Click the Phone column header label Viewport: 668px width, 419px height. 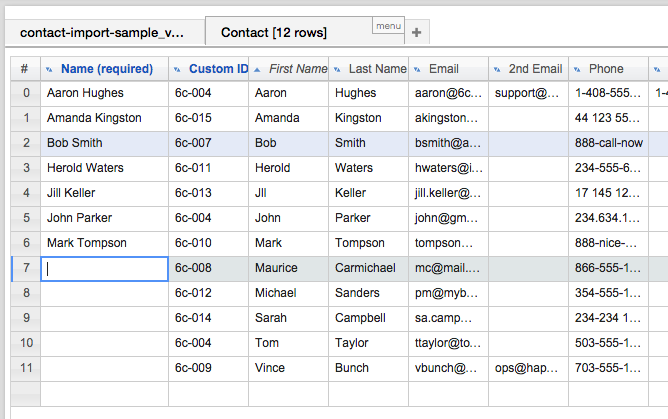606,70
